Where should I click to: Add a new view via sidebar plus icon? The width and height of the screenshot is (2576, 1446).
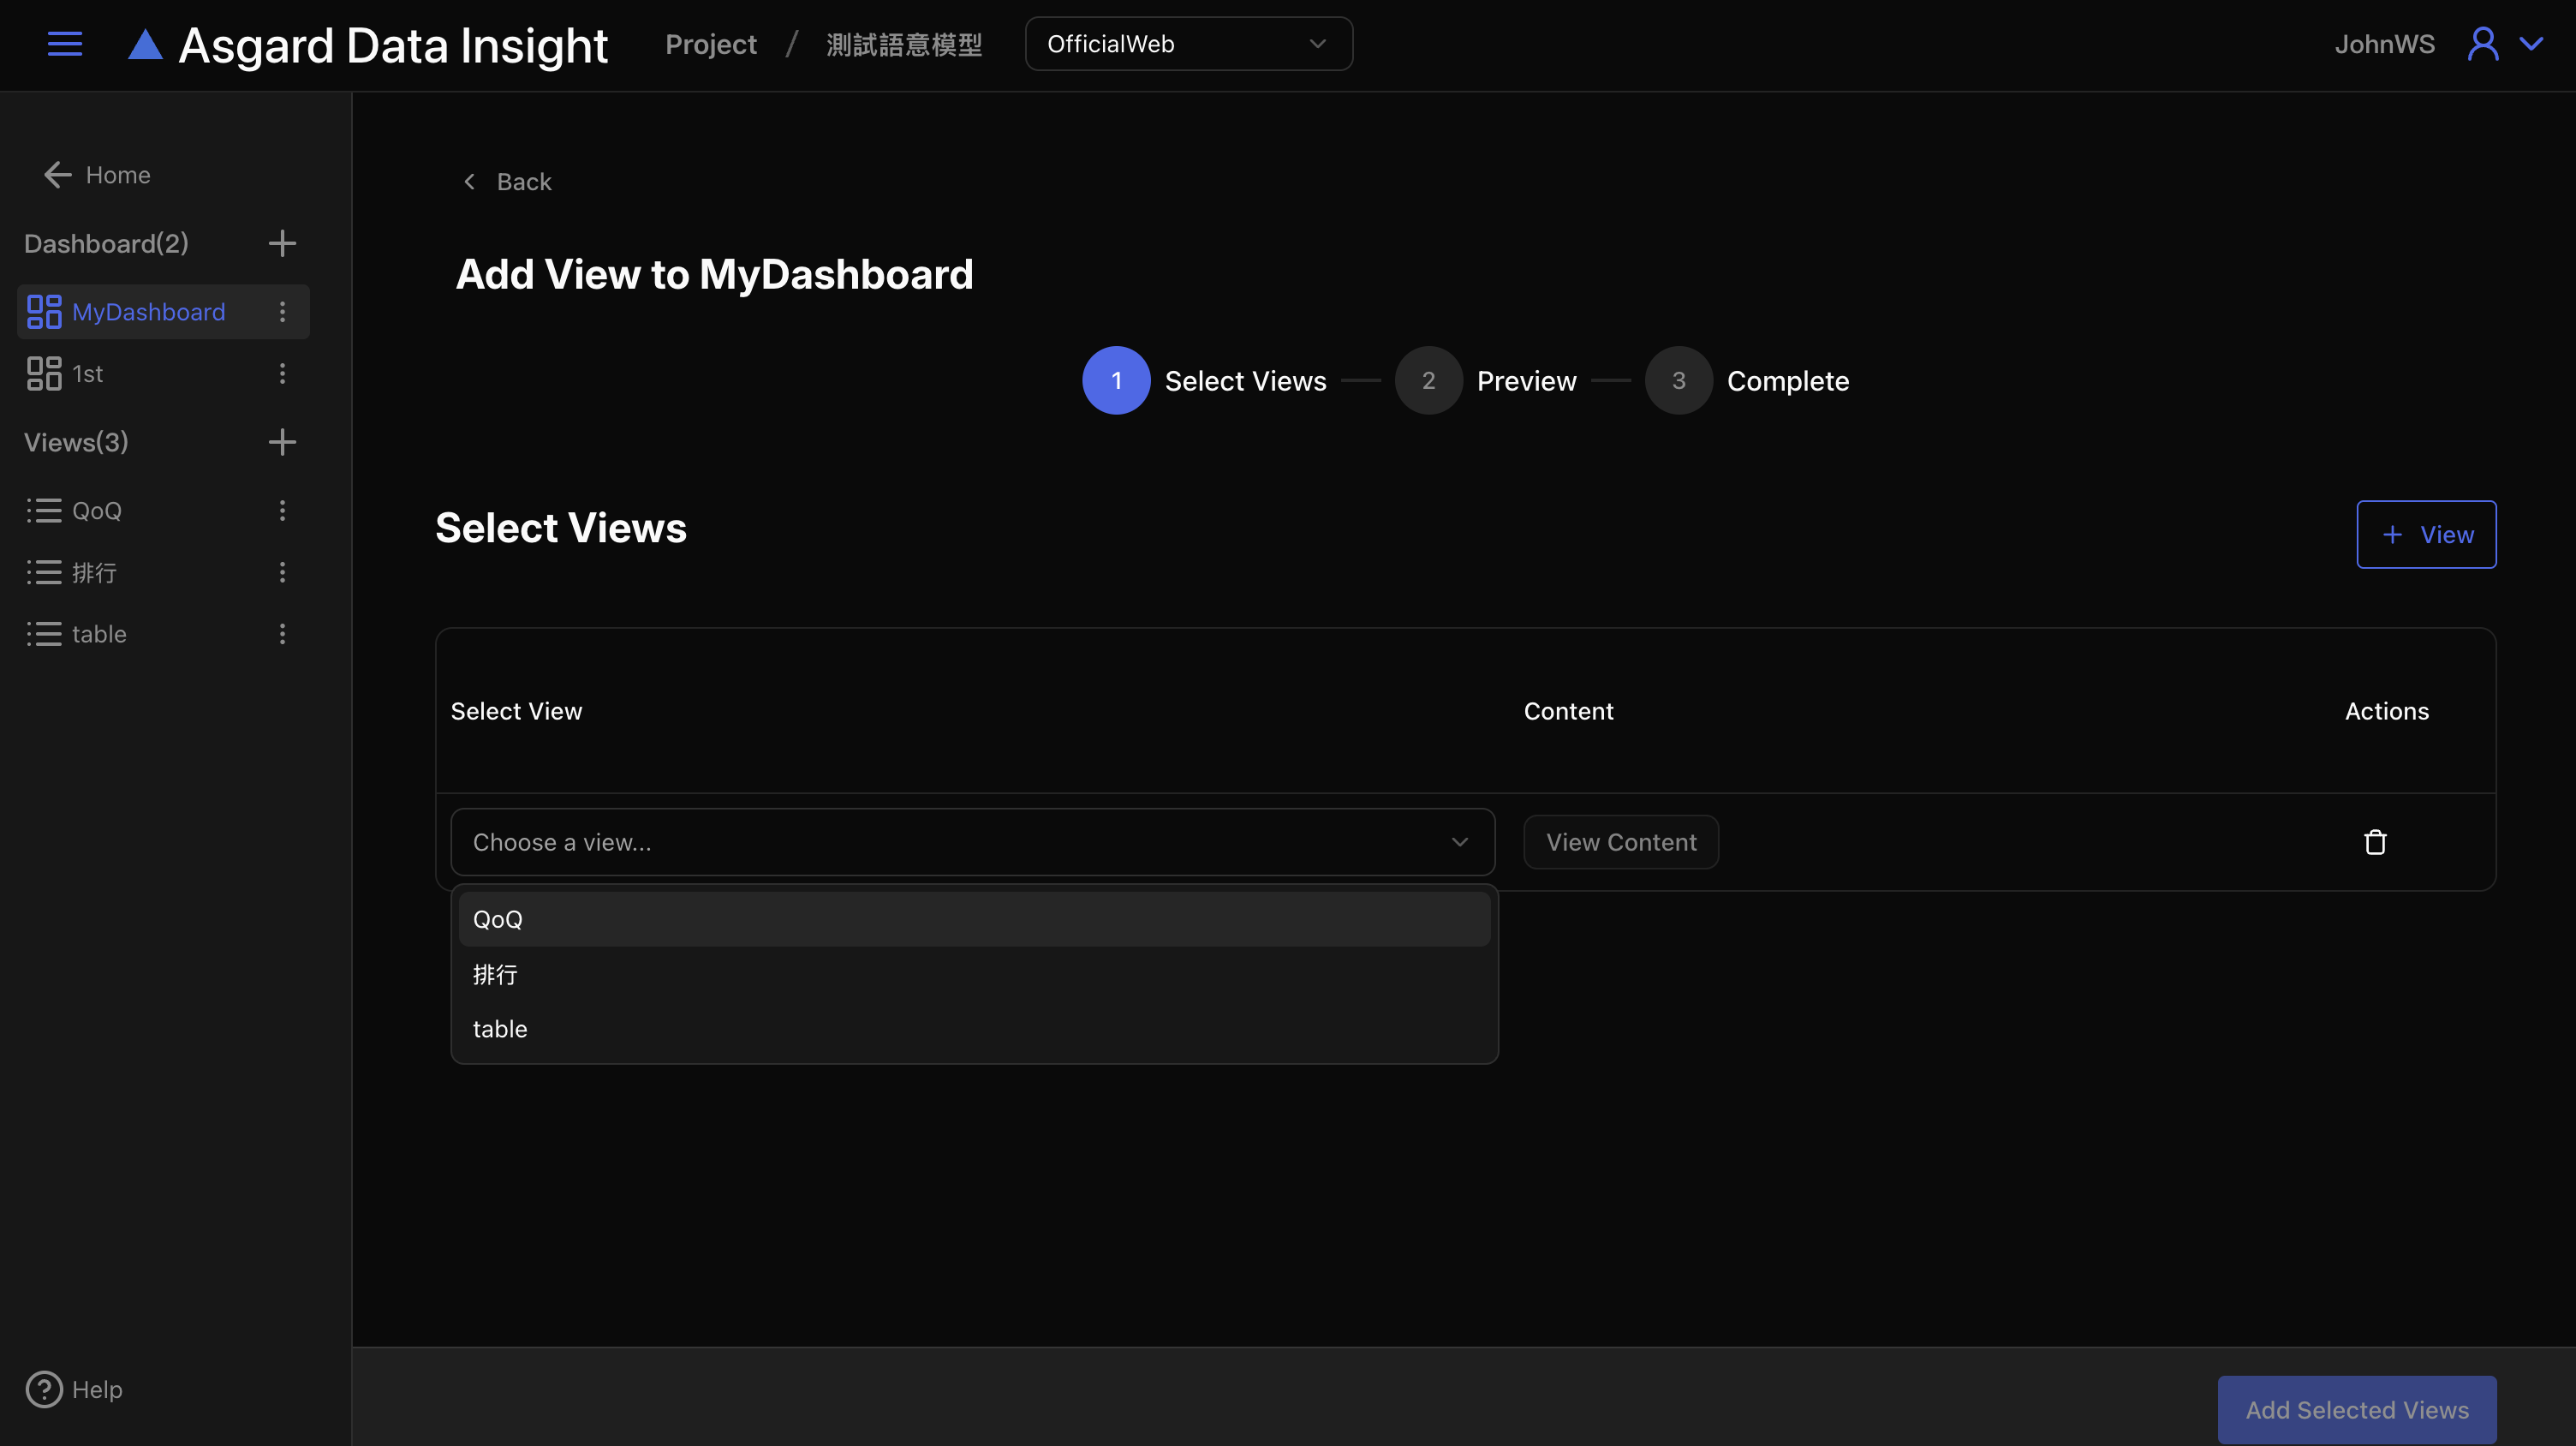click(282, 442)
